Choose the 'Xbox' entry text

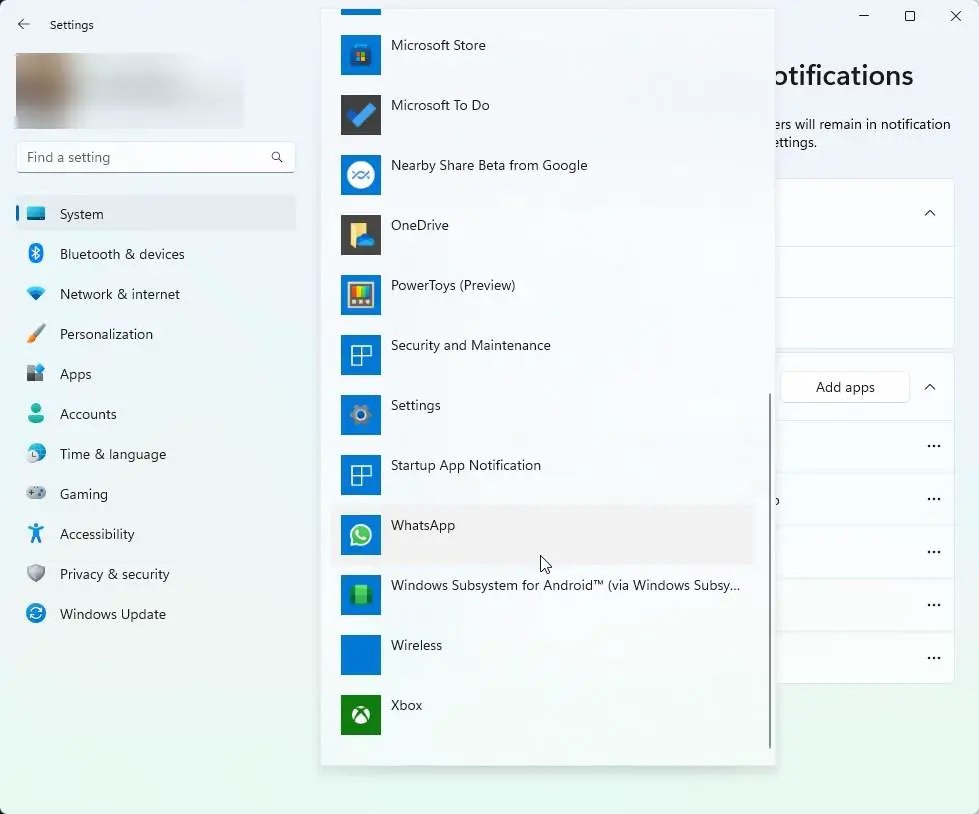[406, 705]
